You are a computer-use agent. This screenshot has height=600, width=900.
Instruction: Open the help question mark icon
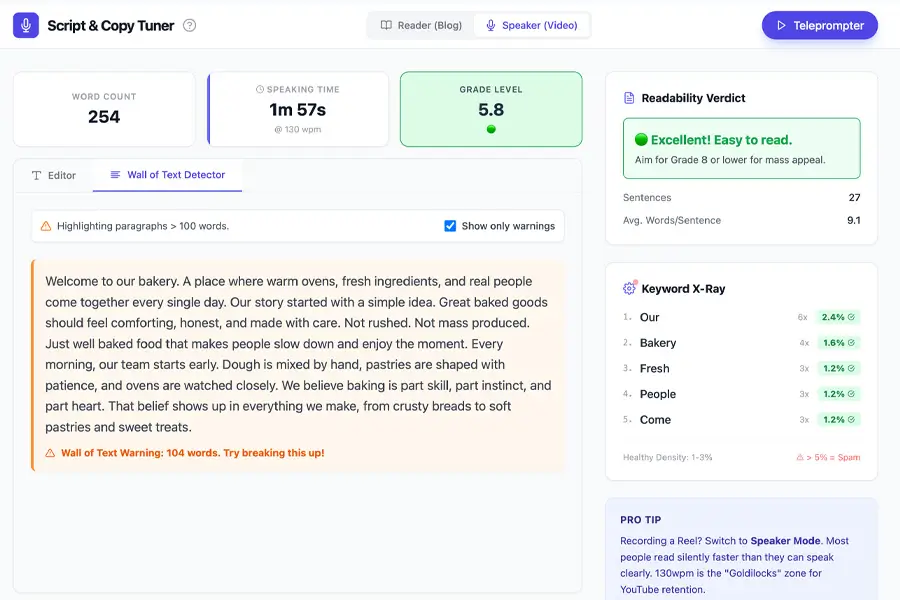[x=190, y=25]
